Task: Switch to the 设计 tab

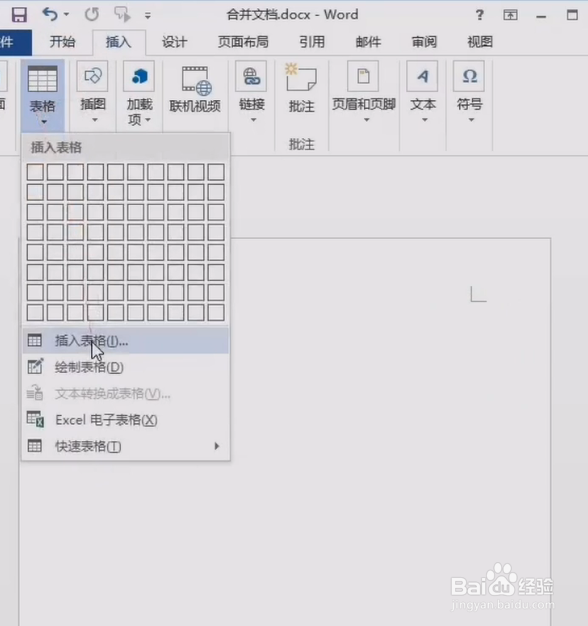Action: click(174, 42)
